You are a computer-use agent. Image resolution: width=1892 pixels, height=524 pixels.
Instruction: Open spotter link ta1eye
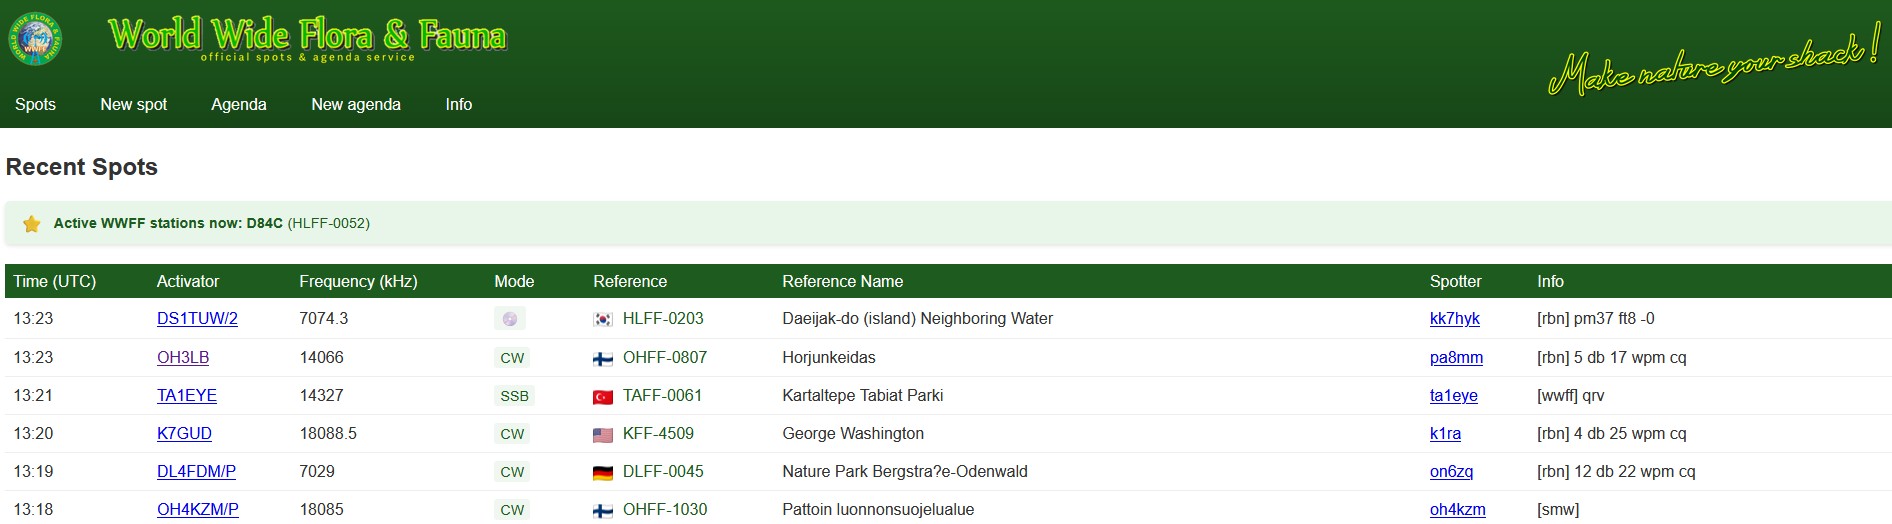click(1454, 396)
